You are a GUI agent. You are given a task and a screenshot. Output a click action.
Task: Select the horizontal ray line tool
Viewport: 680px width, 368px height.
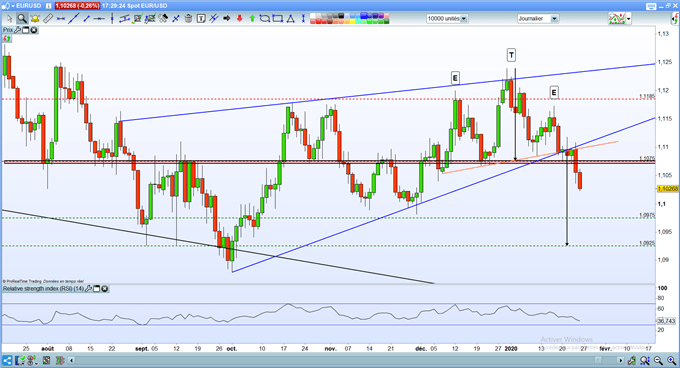click(99, 19)
